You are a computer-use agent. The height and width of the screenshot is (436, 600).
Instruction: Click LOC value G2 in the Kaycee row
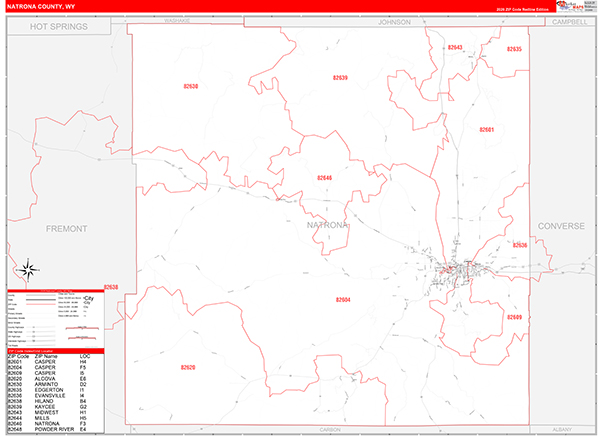83,407
